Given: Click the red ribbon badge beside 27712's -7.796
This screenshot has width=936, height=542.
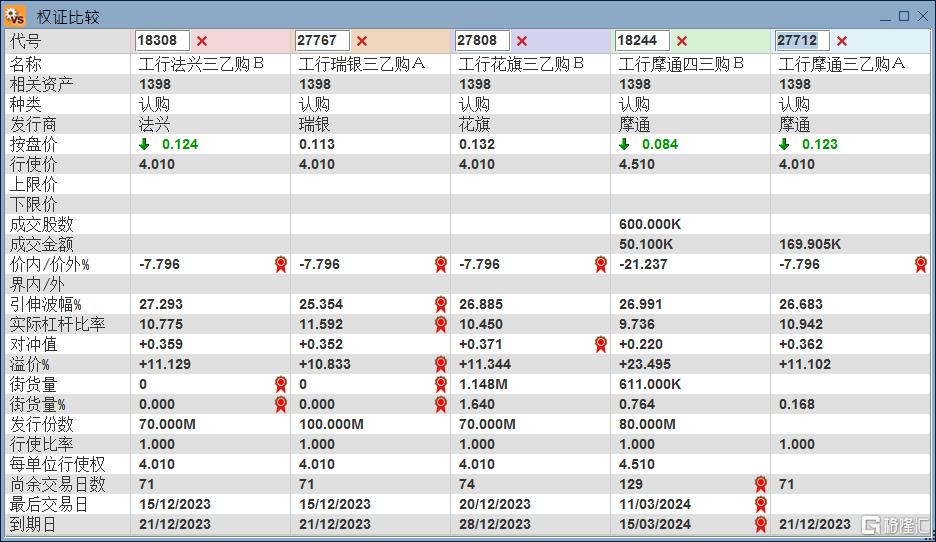Looking at the screenshot, I should 920,264.
